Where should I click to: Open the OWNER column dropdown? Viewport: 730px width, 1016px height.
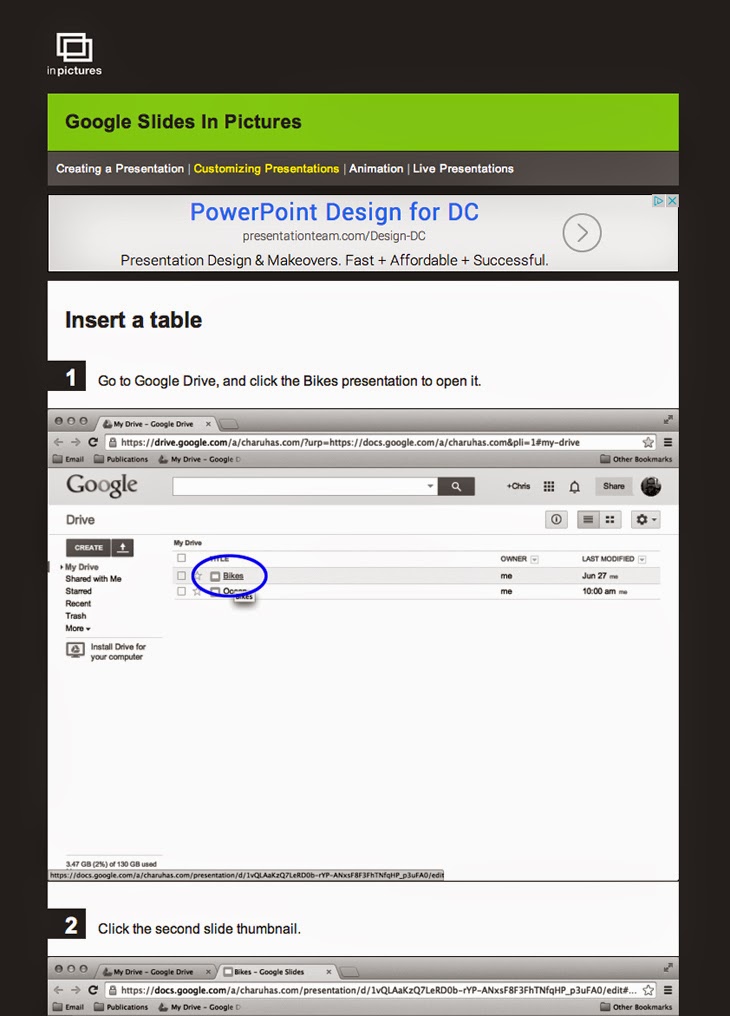(x=534, y=559)
